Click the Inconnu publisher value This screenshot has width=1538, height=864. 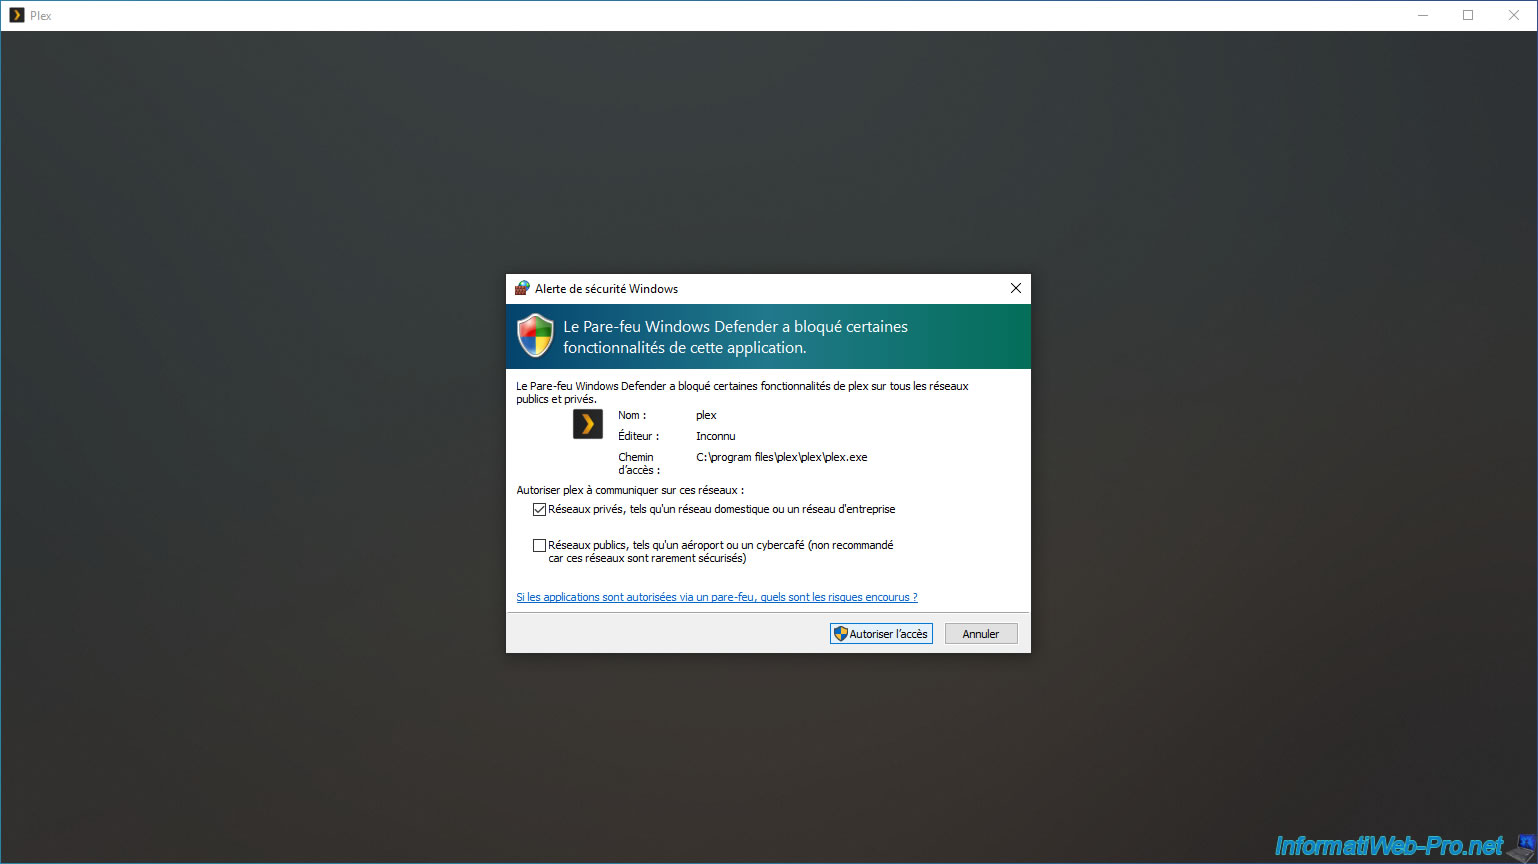[715, 436]
